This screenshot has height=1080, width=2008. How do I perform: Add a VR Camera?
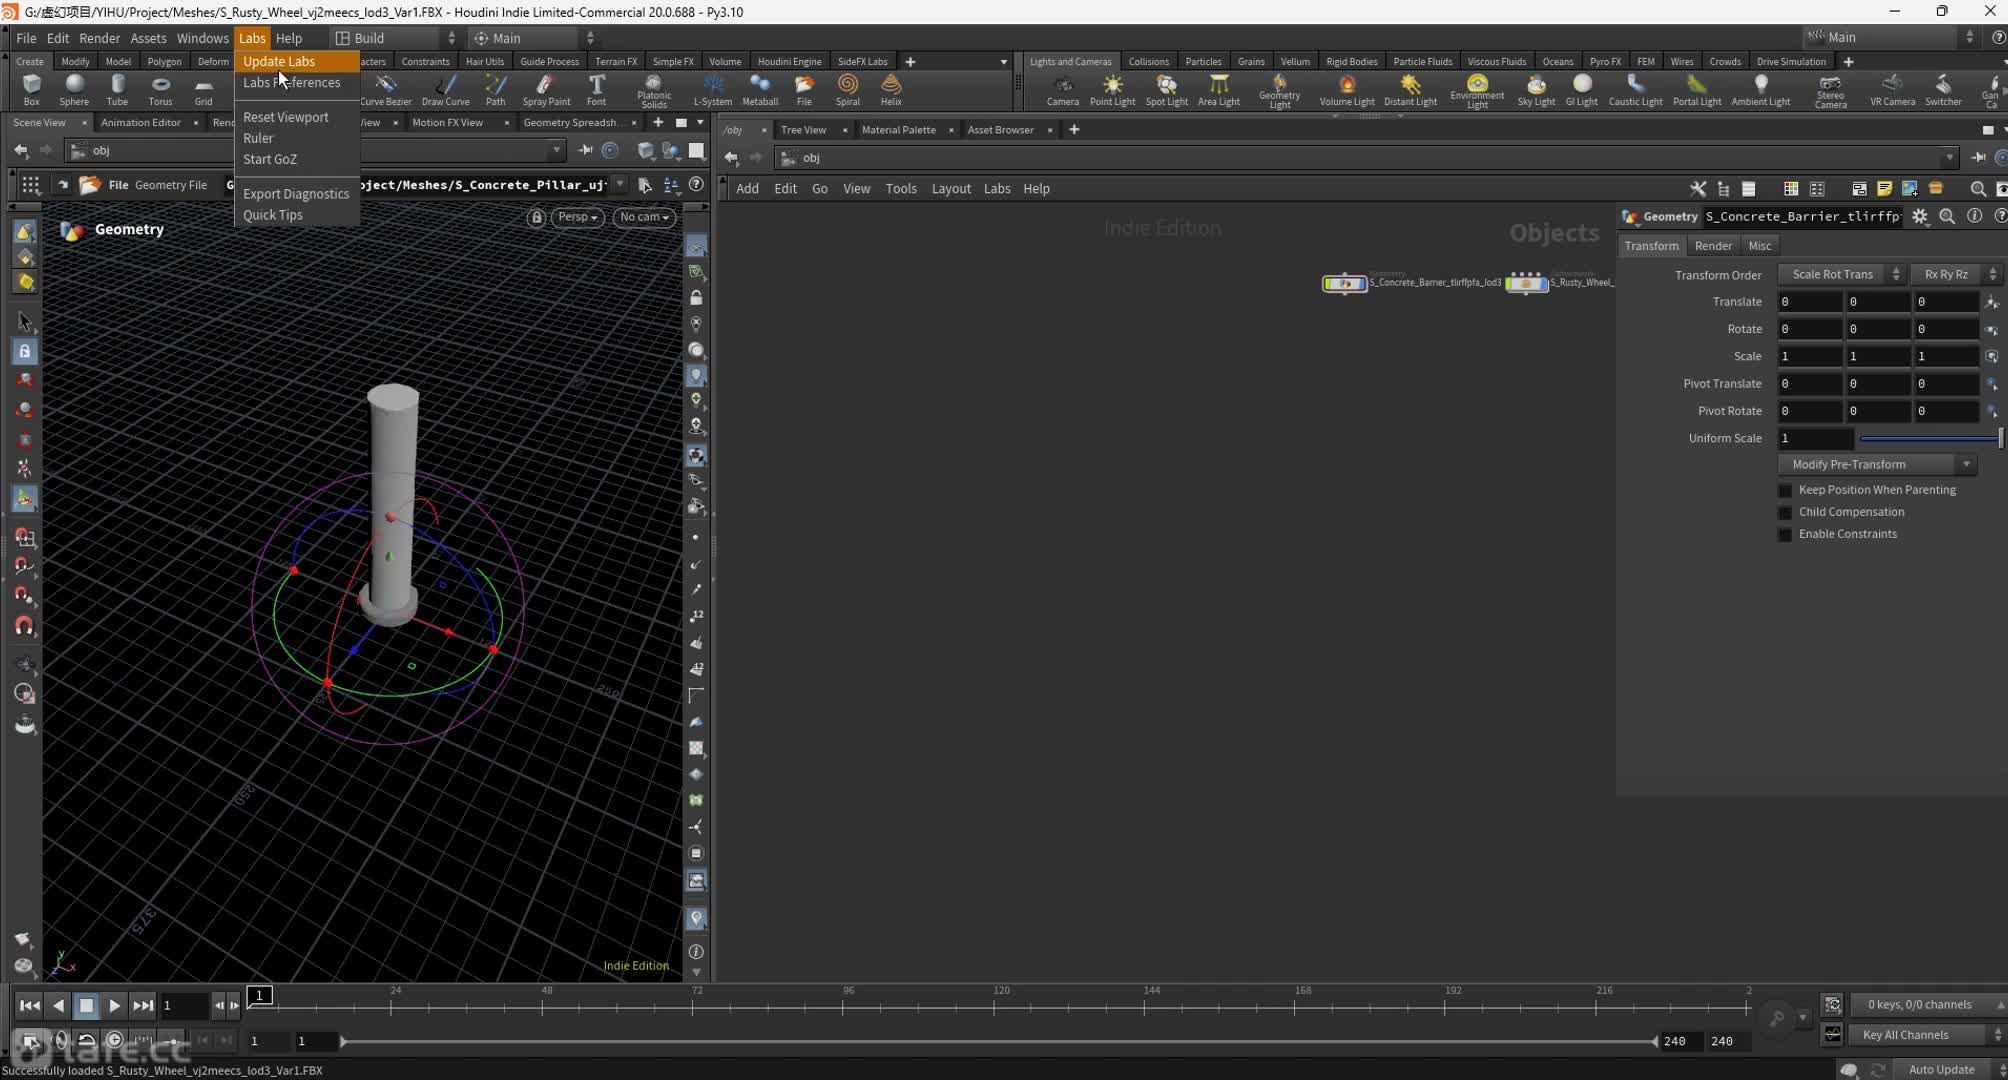1892,89
